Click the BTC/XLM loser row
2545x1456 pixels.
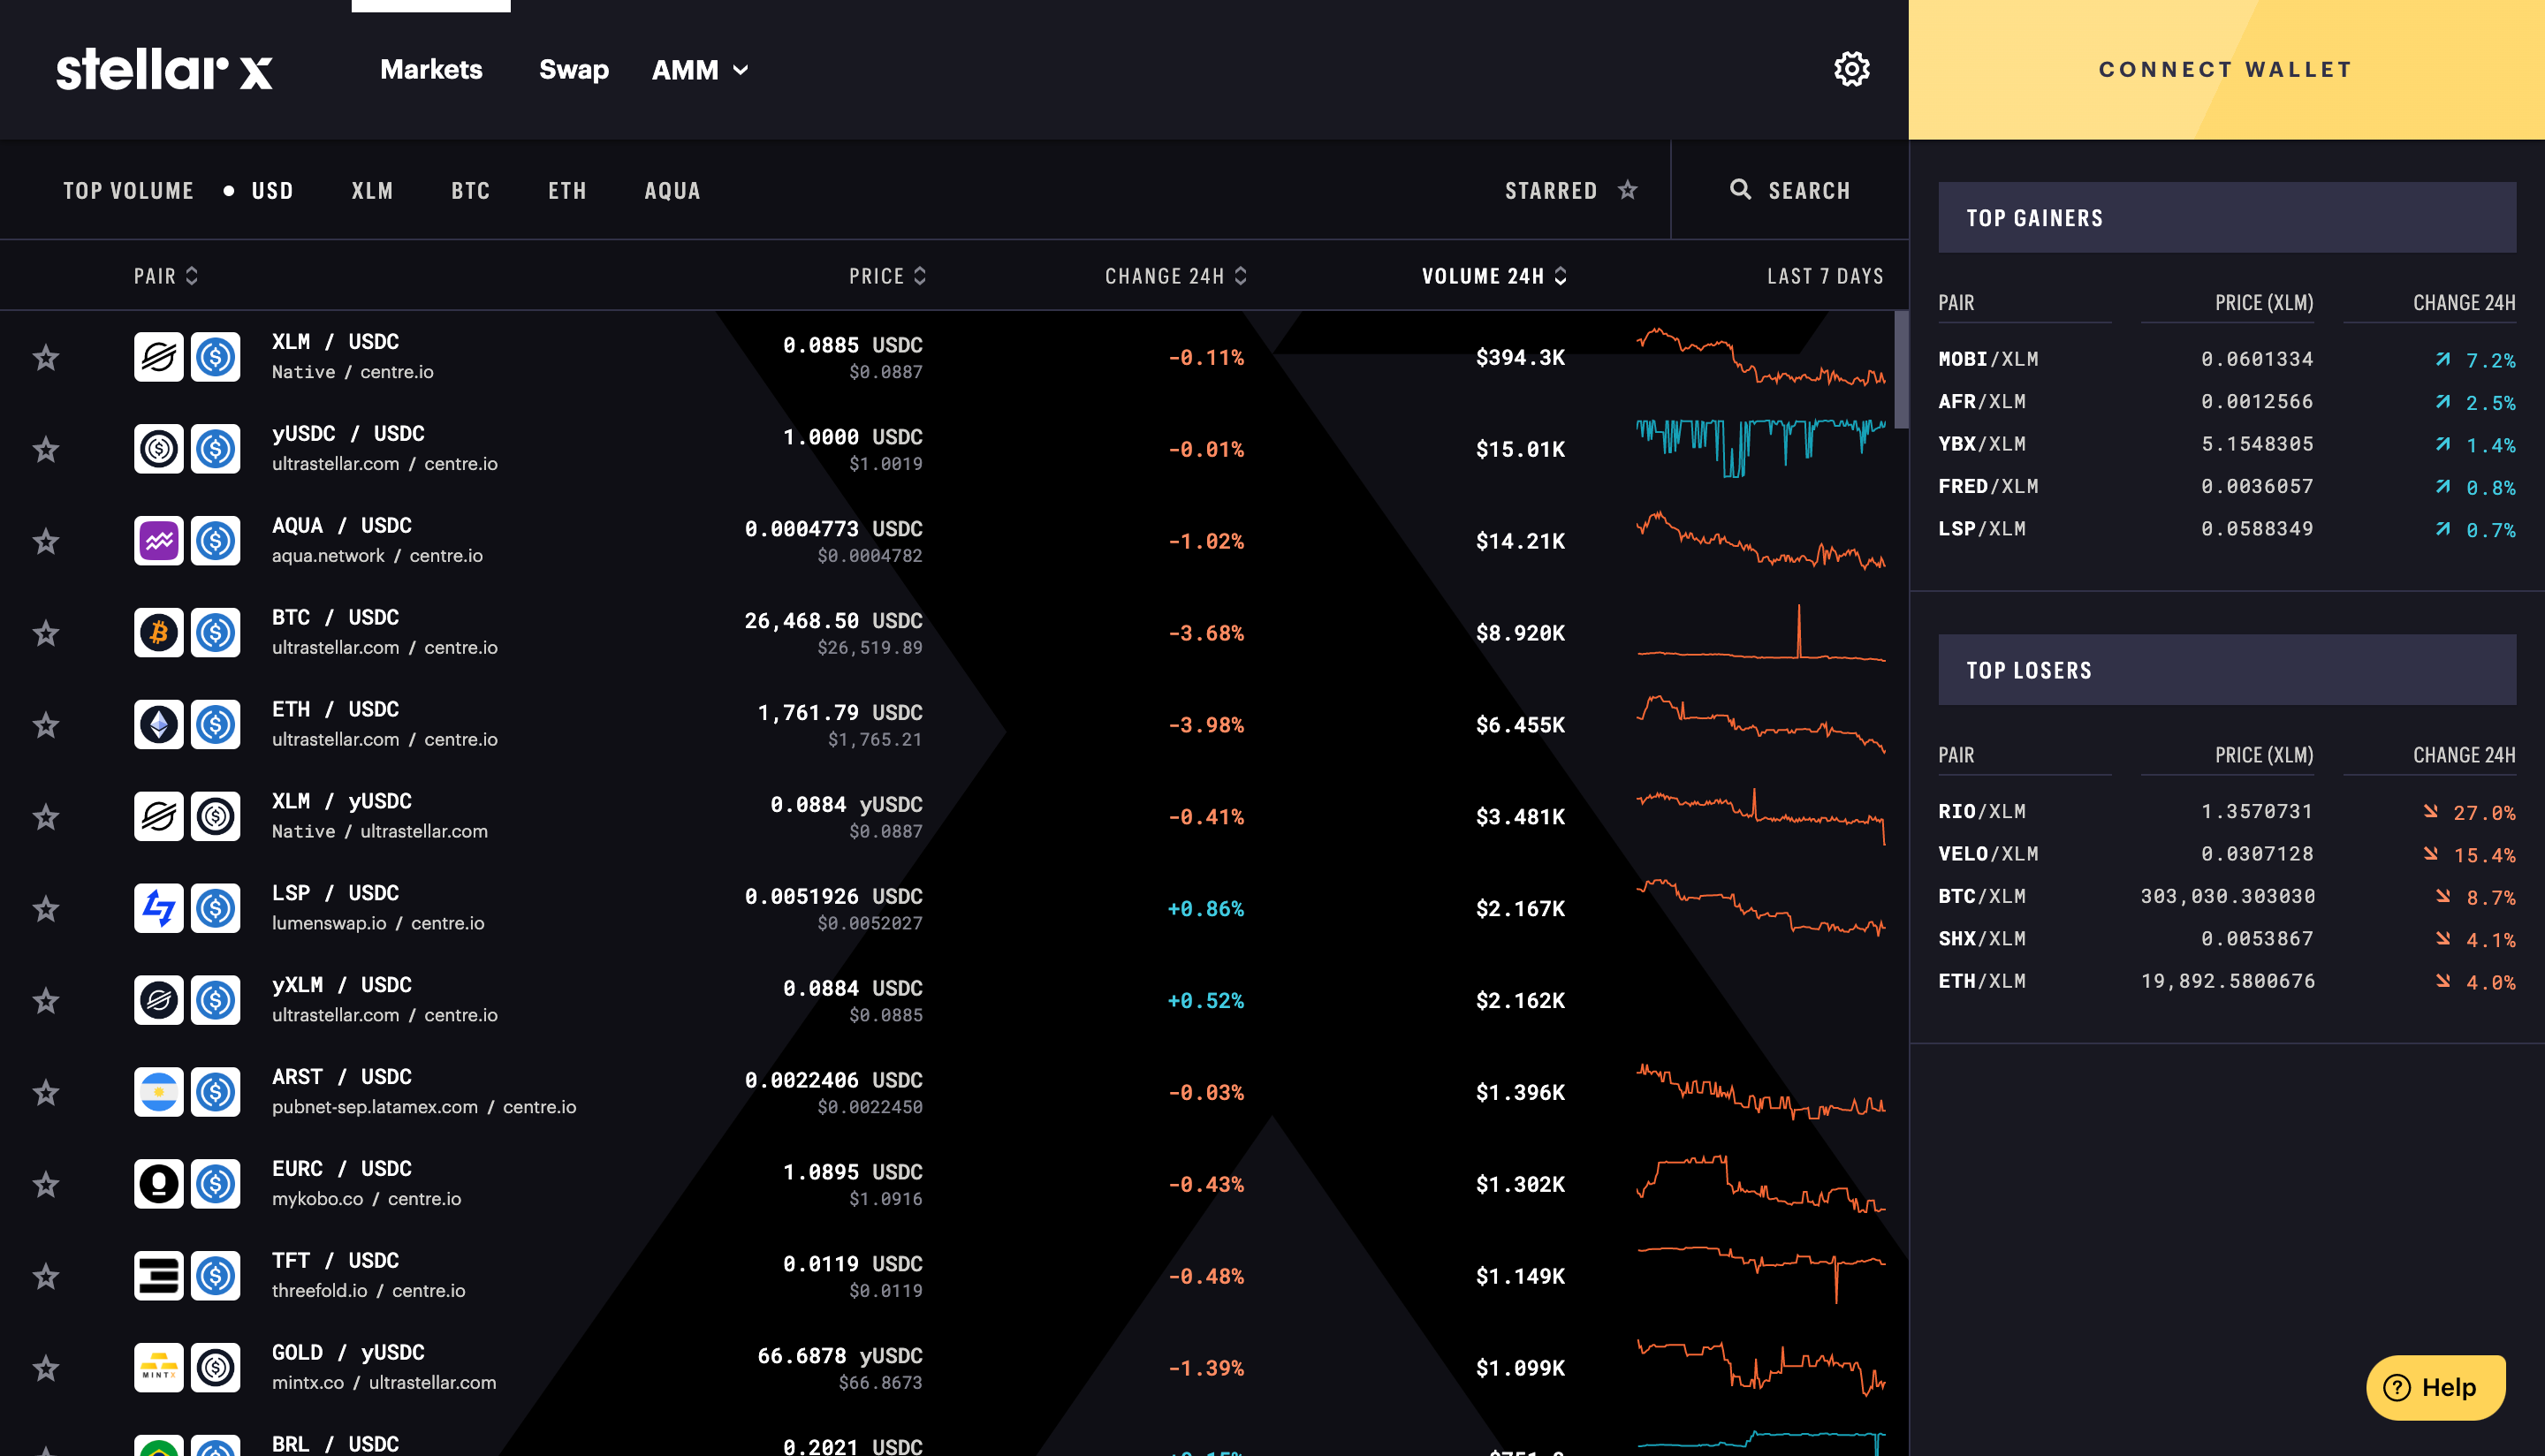tap(2226, 896)
